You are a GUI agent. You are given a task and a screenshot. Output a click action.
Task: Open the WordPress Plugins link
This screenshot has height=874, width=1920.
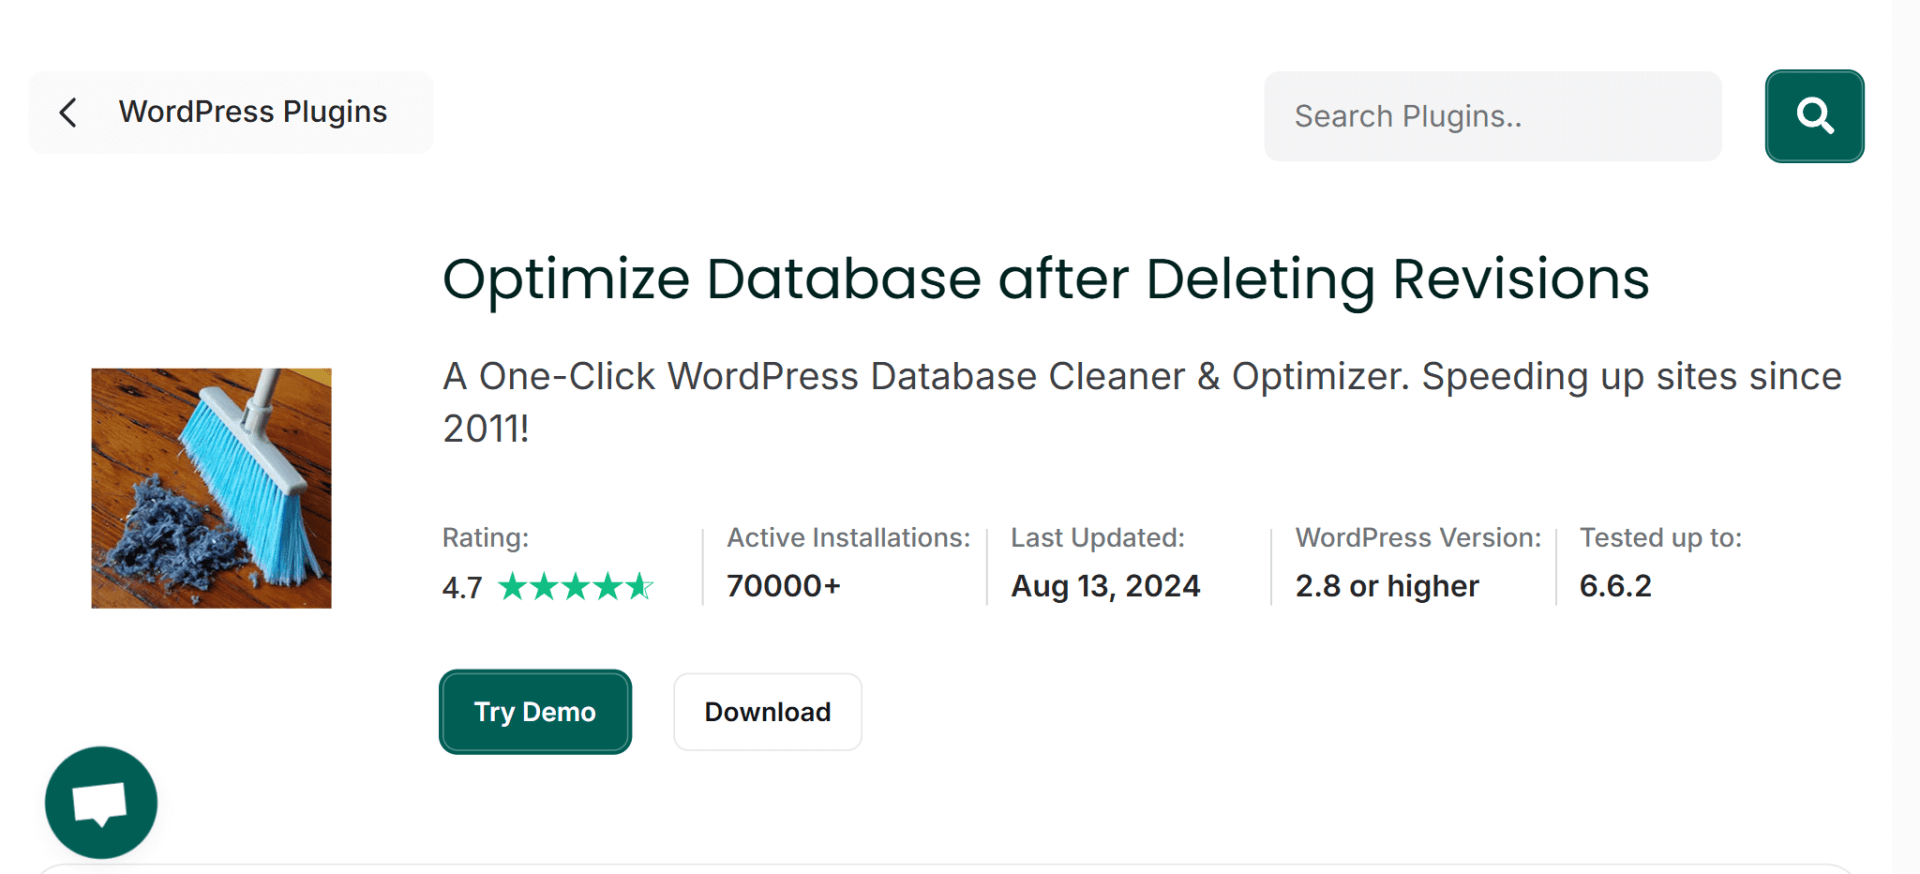tap(253, 112)
